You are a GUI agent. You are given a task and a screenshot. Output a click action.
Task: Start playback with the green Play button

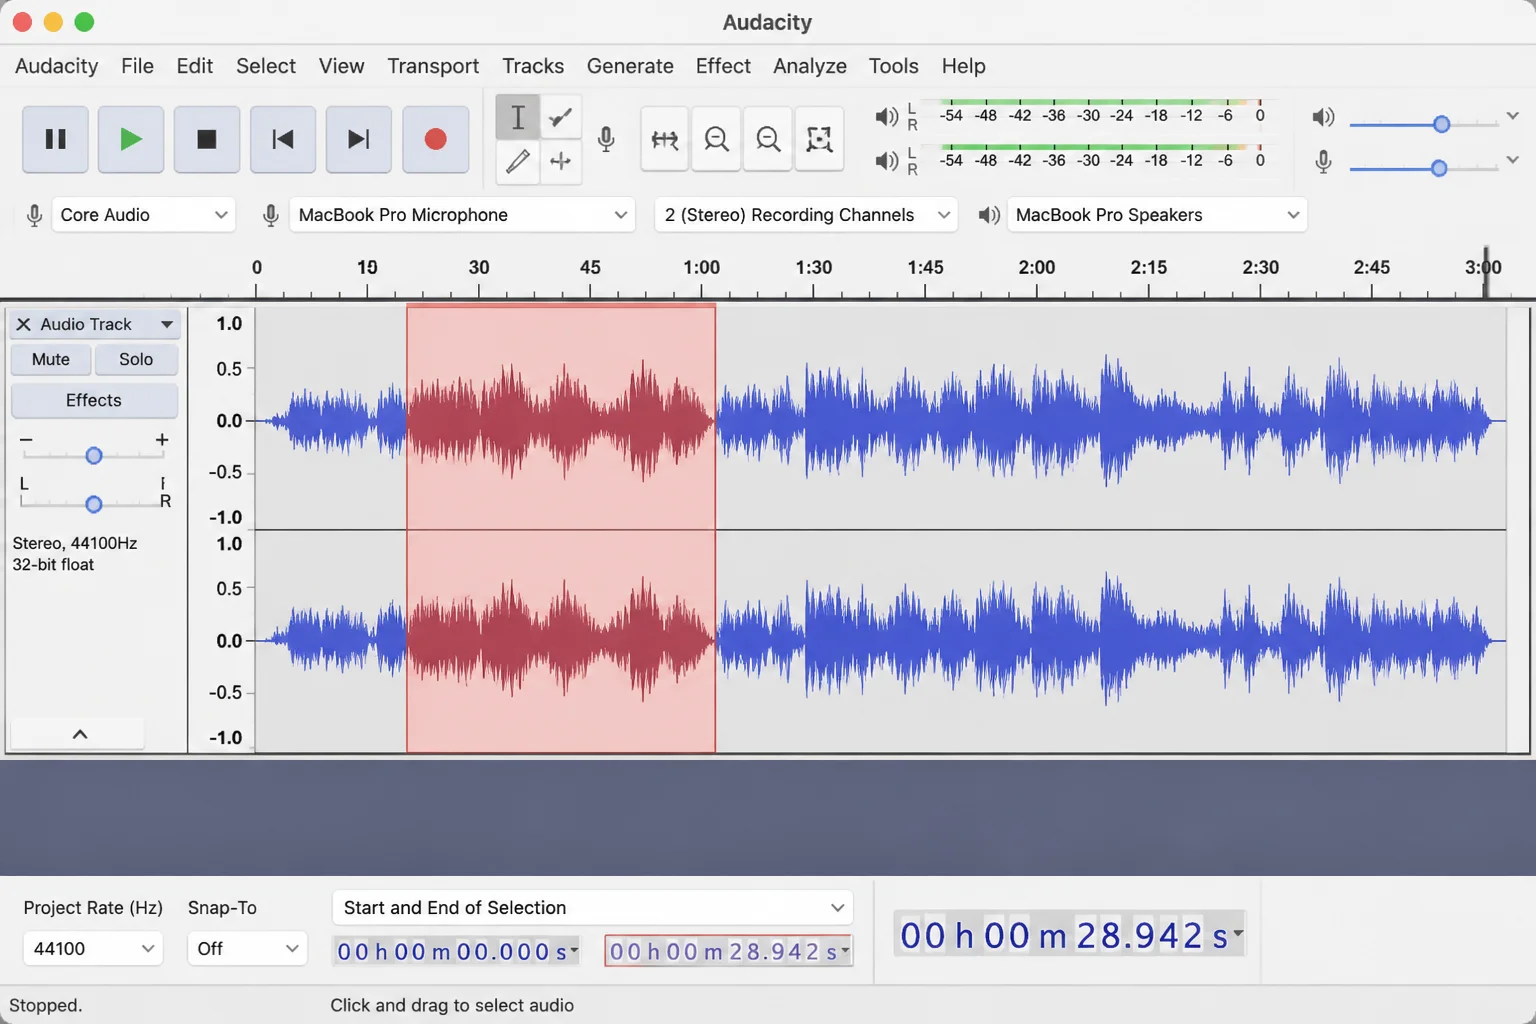(x=130, y=139)
